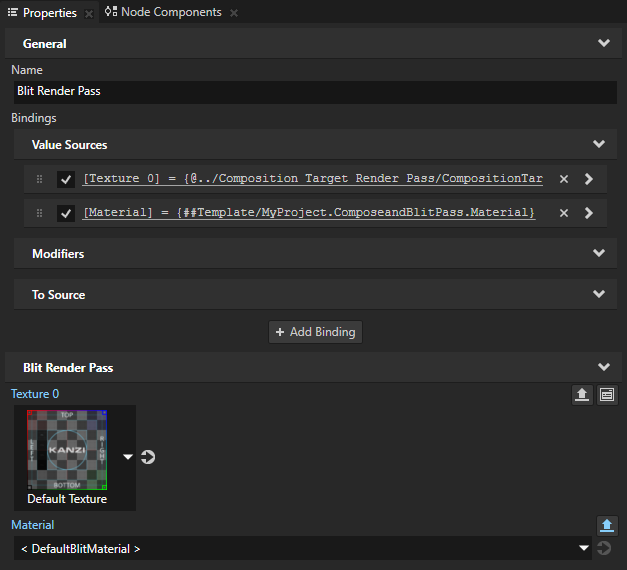Open the Default Texture dropdown arrow

[128, 457]
